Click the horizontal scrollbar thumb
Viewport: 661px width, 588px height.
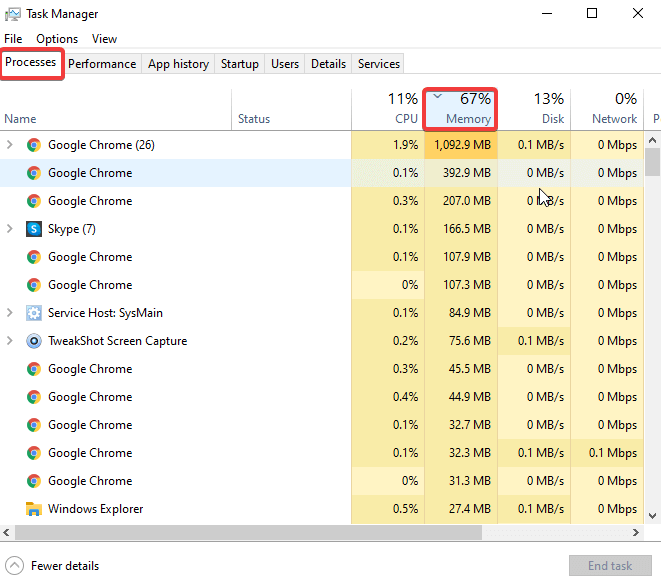248,532
